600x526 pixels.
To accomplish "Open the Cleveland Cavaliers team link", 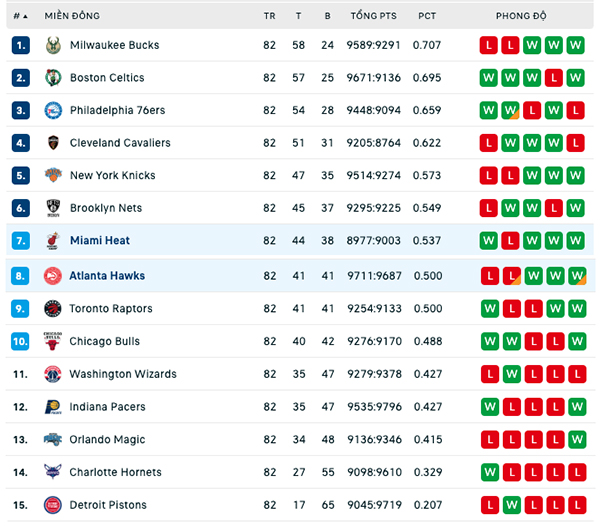I will 120,143.
